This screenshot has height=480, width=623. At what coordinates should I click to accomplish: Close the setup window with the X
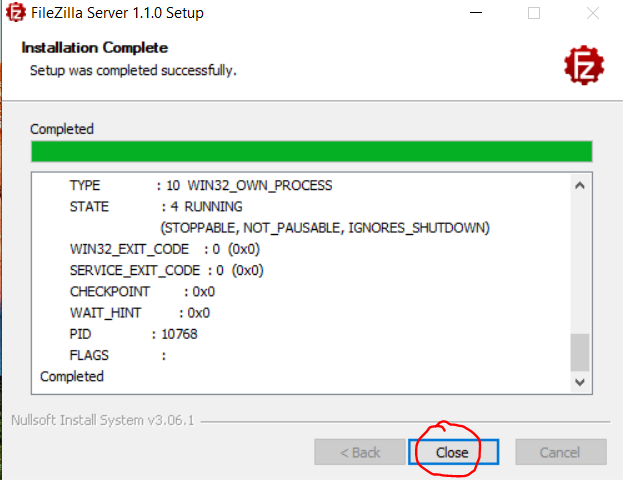pos(593,13)
